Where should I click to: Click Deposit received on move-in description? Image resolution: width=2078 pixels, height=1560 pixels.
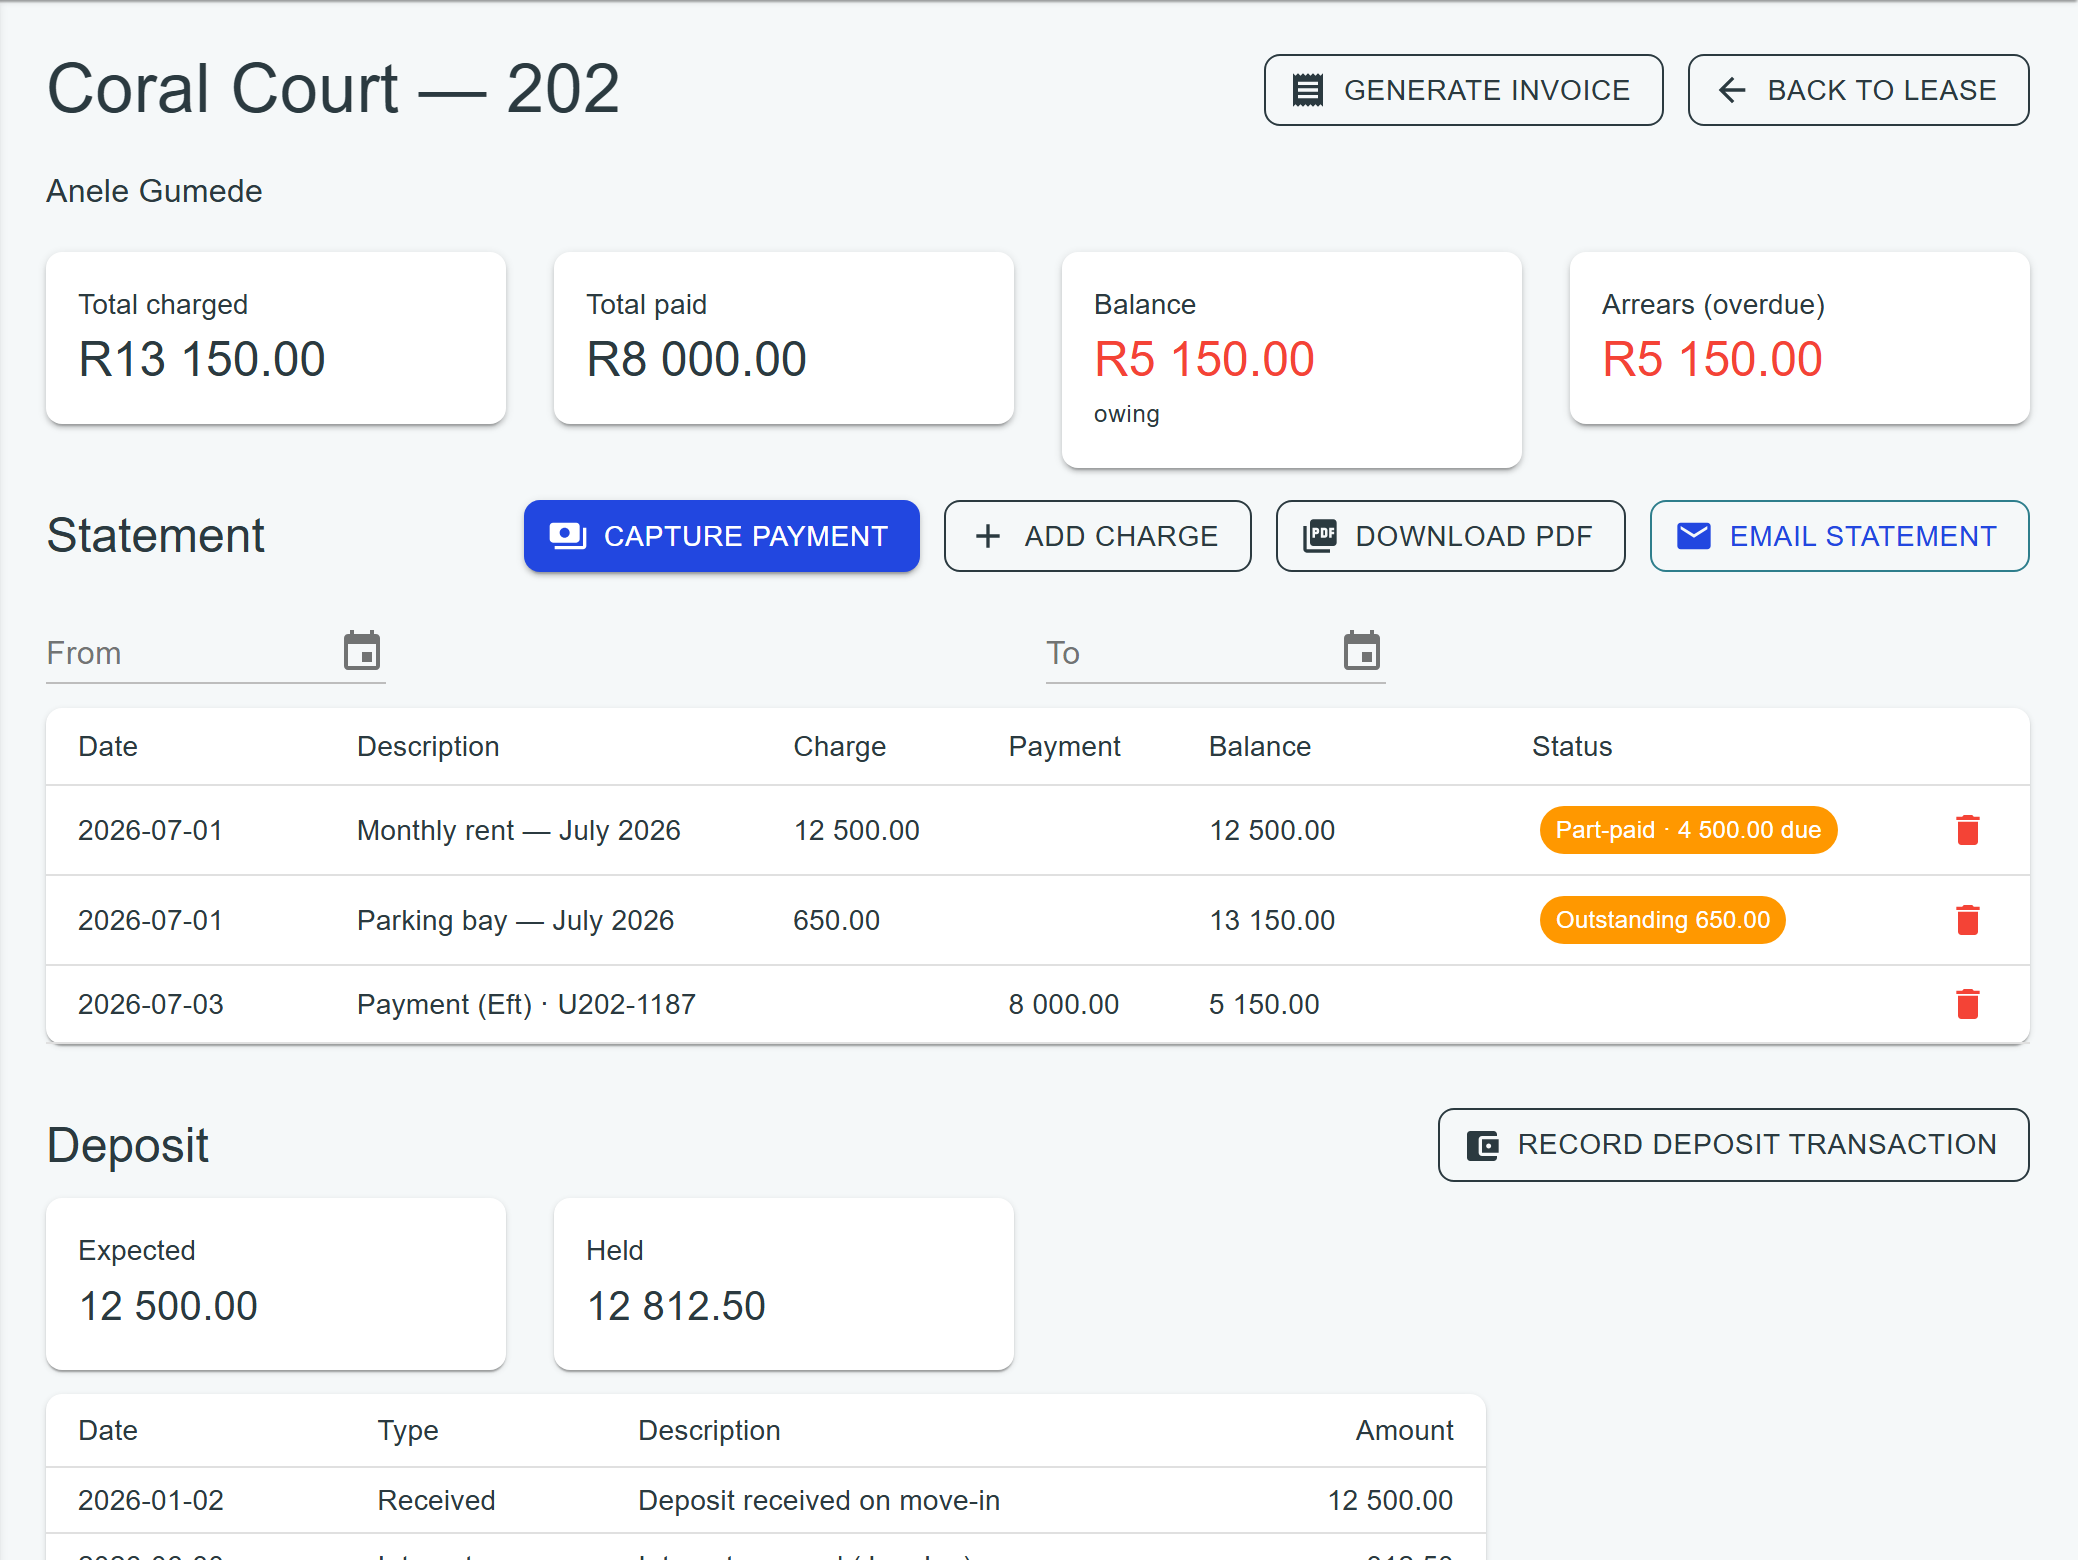pyautogui.click(x=819, y=1500)
